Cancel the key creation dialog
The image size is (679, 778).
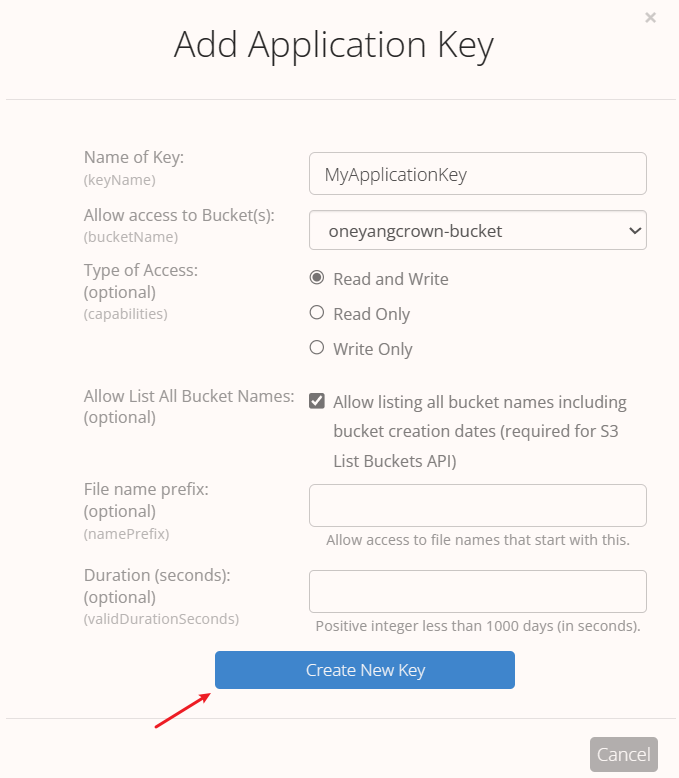pos(624,754)
